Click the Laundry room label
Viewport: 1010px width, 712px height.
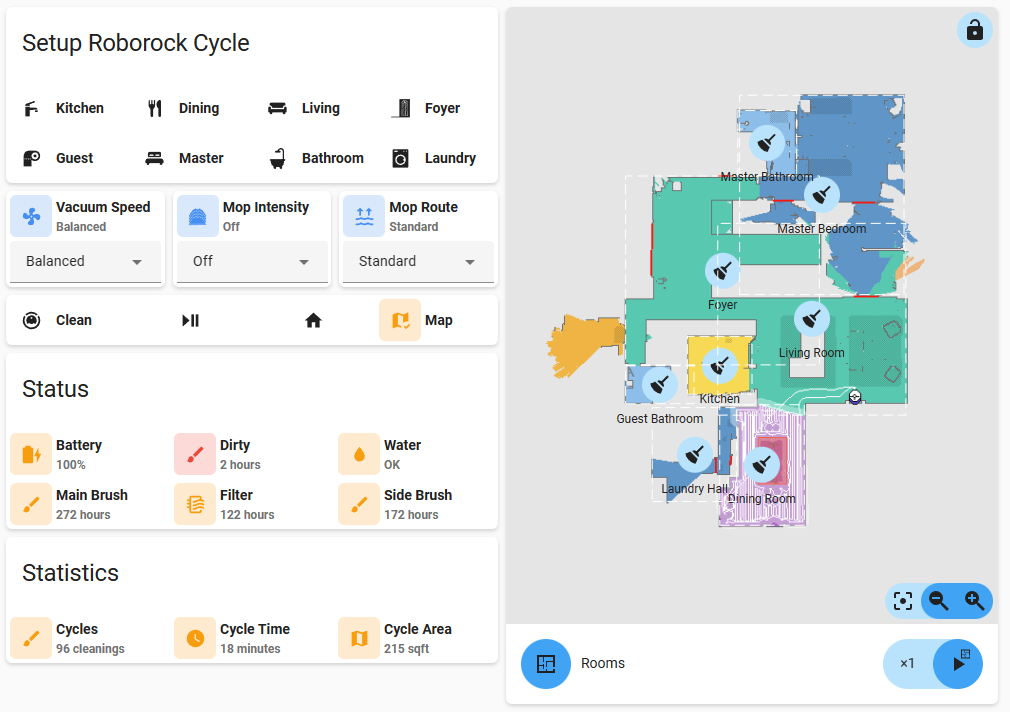[450, 158]
